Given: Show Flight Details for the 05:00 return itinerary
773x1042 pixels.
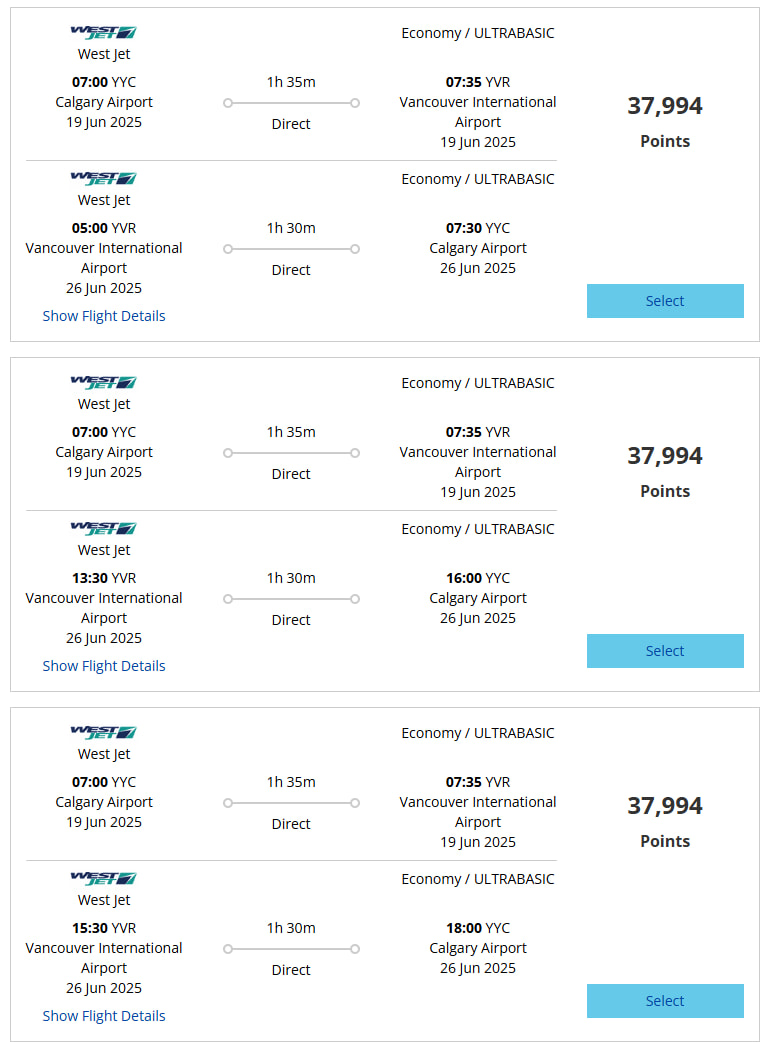Looking at the screenshot, I should click(104, 316).
